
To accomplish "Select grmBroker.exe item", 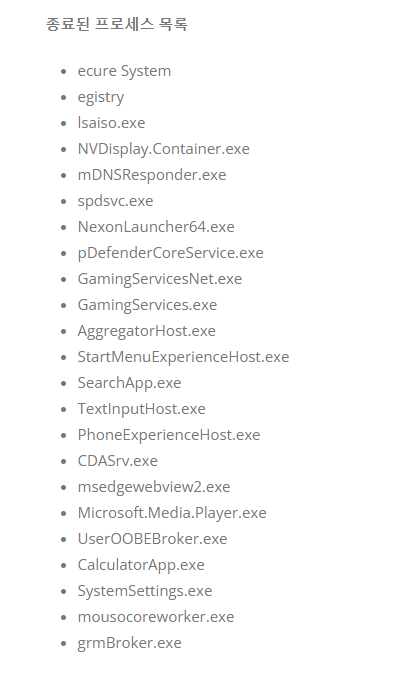I will pyautogui.click(x=129, y=643).
